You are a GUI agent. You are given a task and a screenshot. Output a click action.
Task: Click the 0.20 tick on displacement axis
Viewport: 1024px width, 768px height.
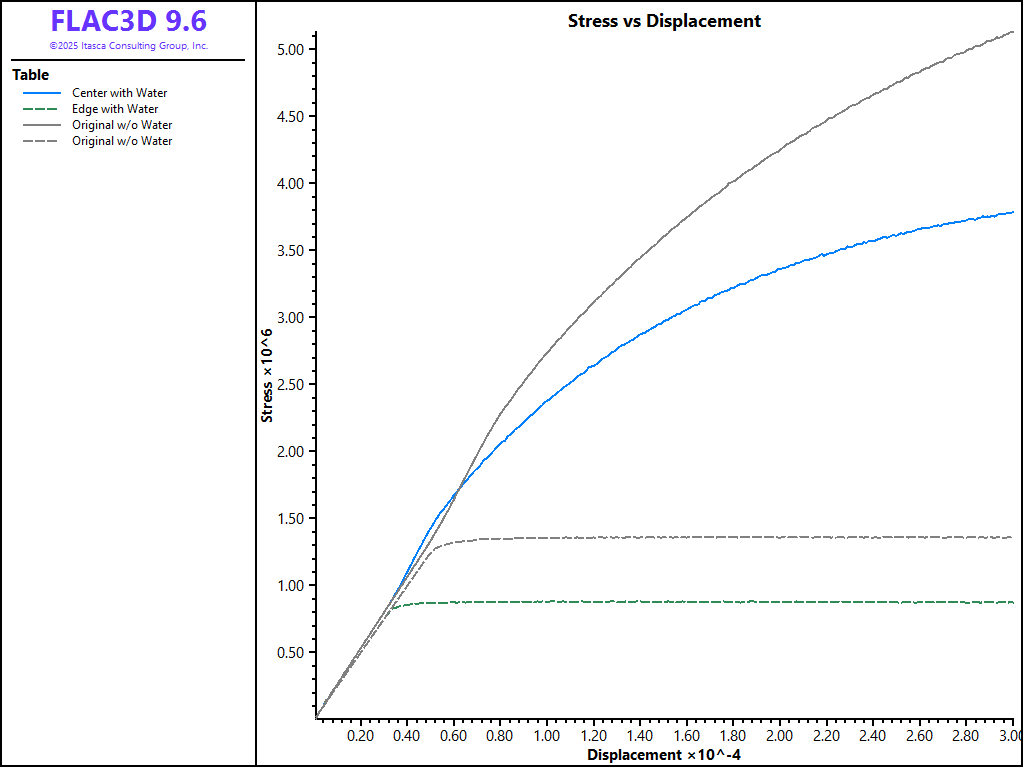361,736
